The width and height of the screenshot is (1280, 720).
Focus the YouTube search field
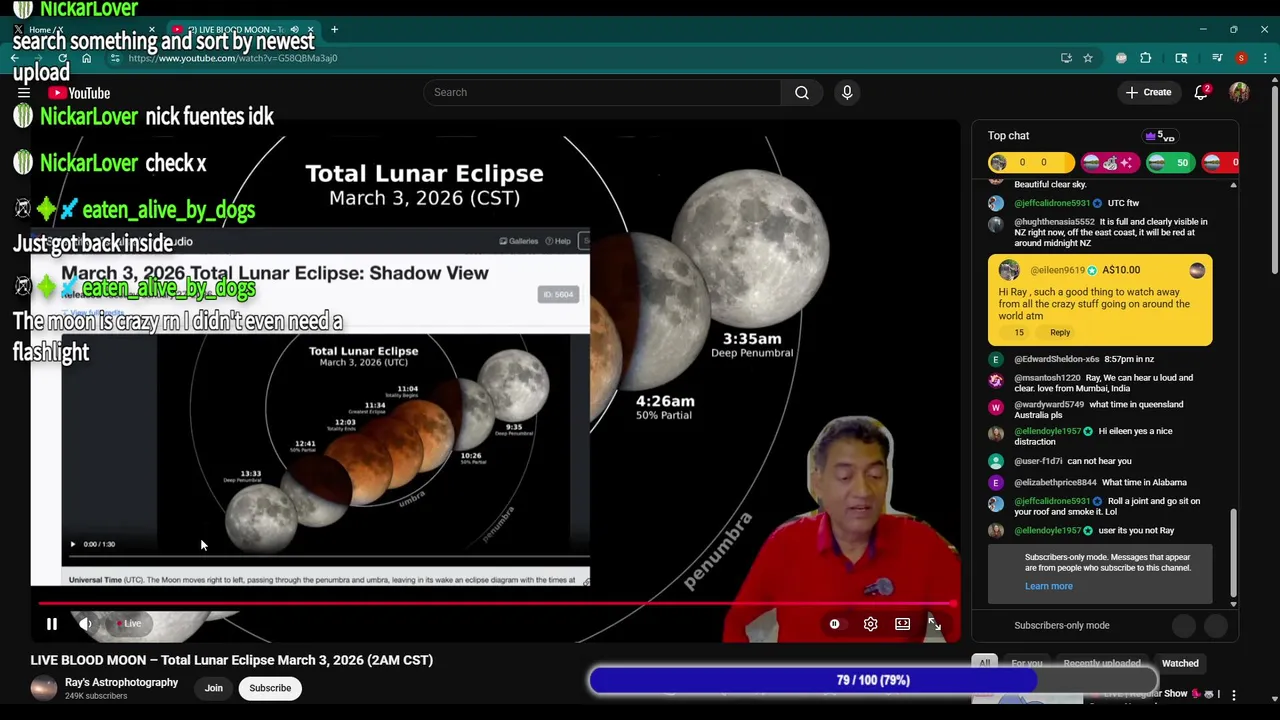602,92
